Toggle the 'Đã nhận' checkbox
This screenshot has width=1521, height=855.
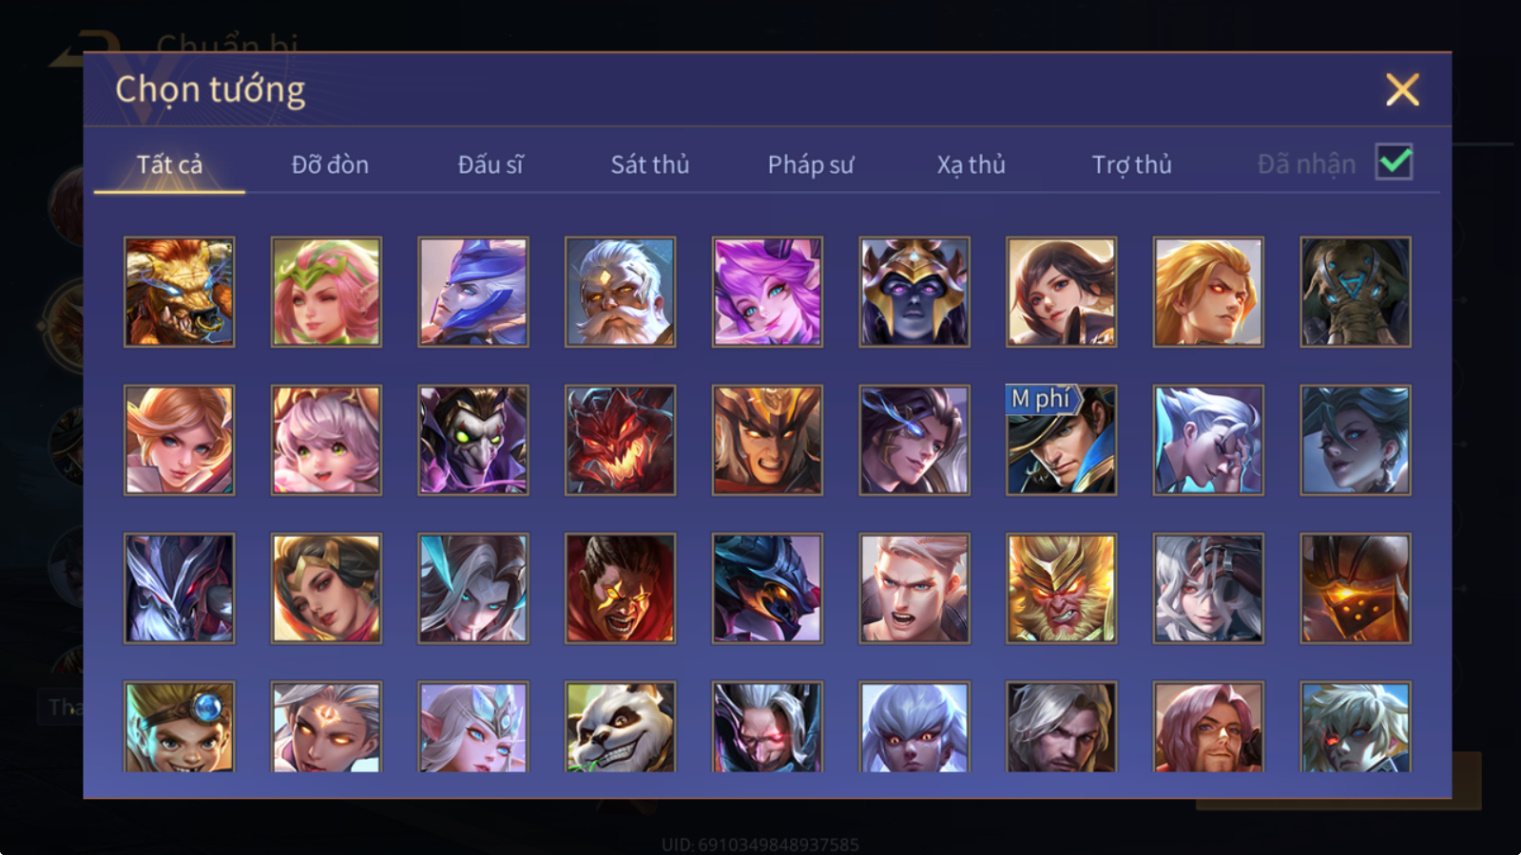point(1394,162)
